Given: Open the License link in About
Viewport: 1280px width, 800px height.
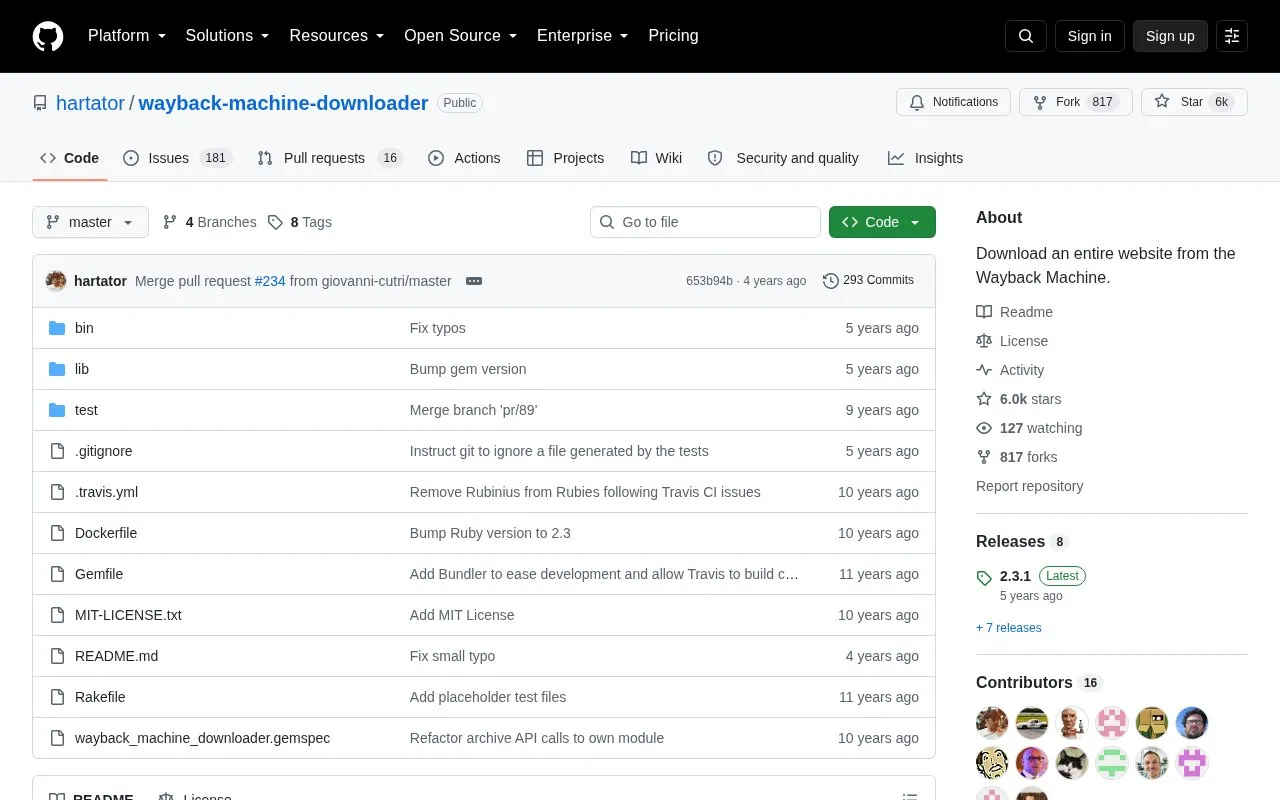Looking at the screenshot, I should pos(1012,341).
